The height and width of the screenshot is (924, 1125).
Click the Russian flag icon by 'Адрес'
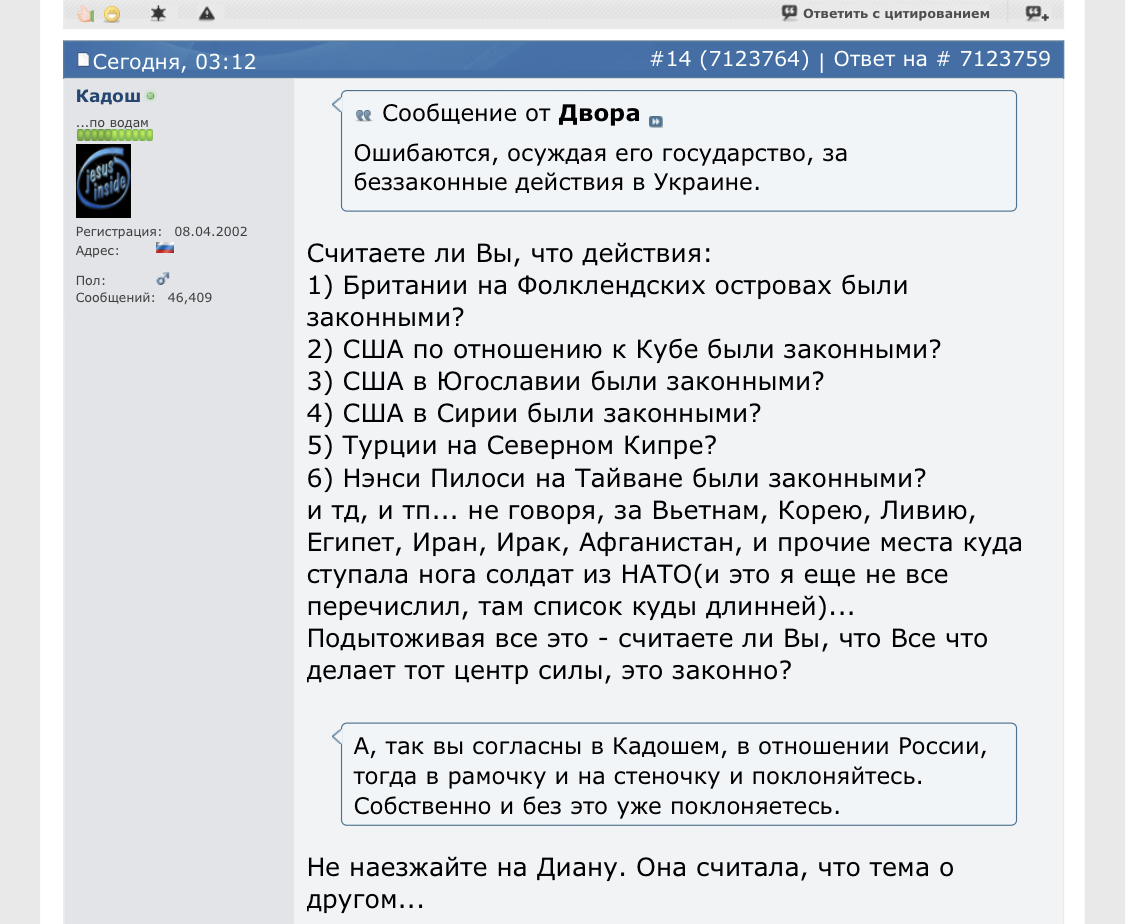(x=165, y=248)
